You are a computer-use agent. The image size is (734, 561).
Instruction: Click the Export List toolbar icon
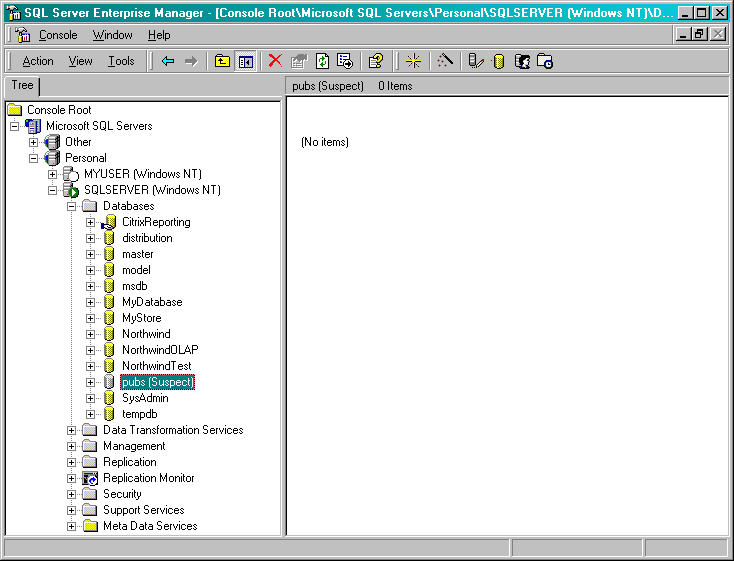pos(345,61)
